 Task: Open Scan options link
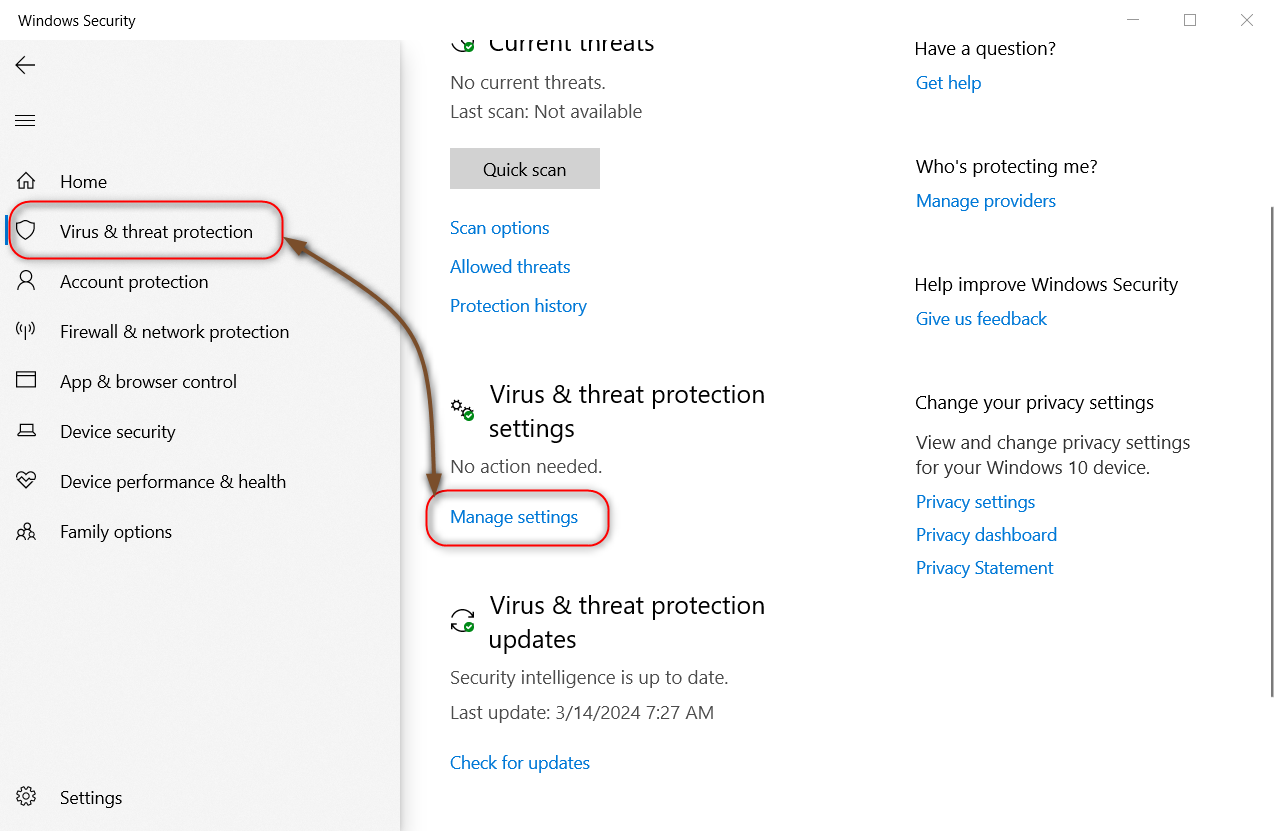(x=499, y=228)
